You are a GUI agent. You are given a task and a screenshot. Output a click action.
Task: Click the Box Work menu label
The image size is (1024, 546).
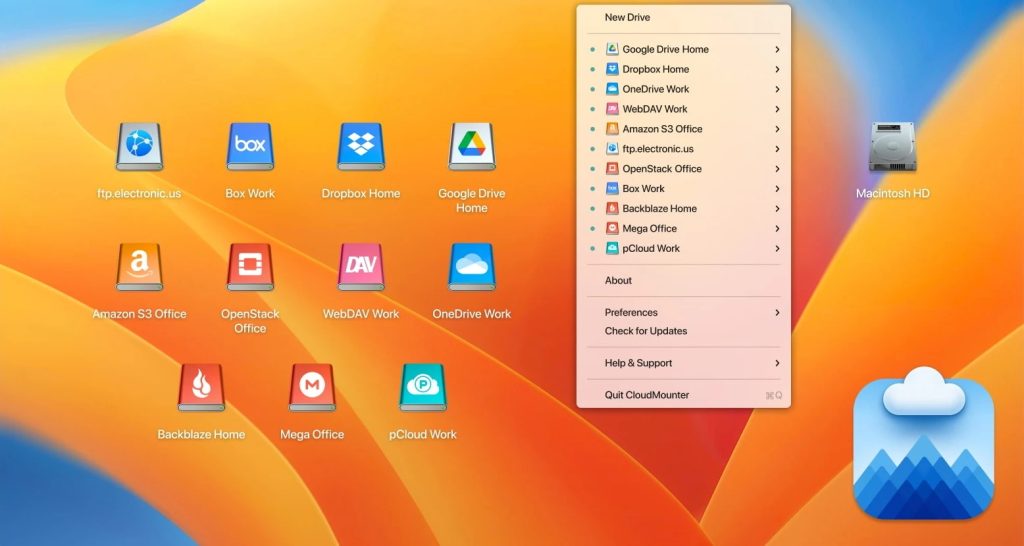point(643,188)
